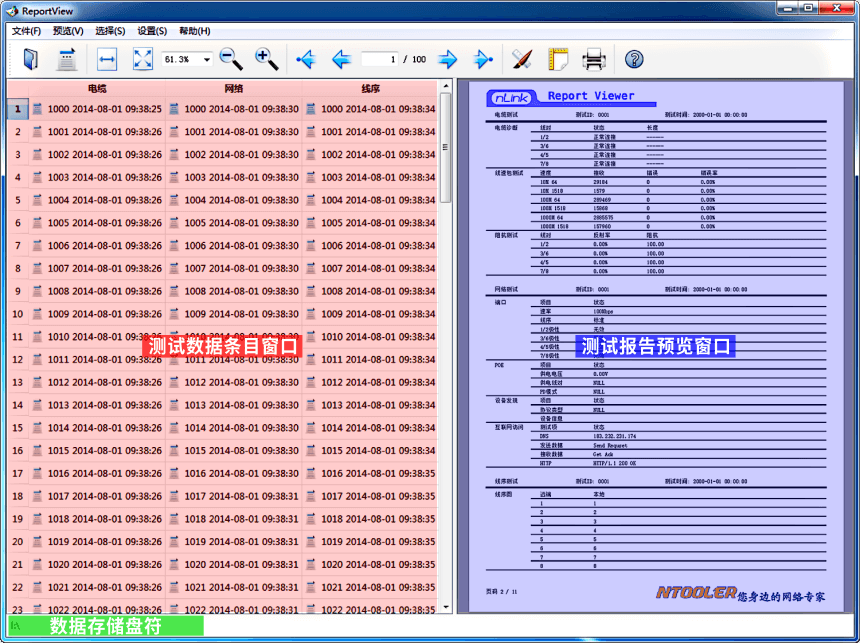Open the 61.3% zoom level dropdown
Image resolution: width=860 pixels, height=643 pixels.
[206, 59]
